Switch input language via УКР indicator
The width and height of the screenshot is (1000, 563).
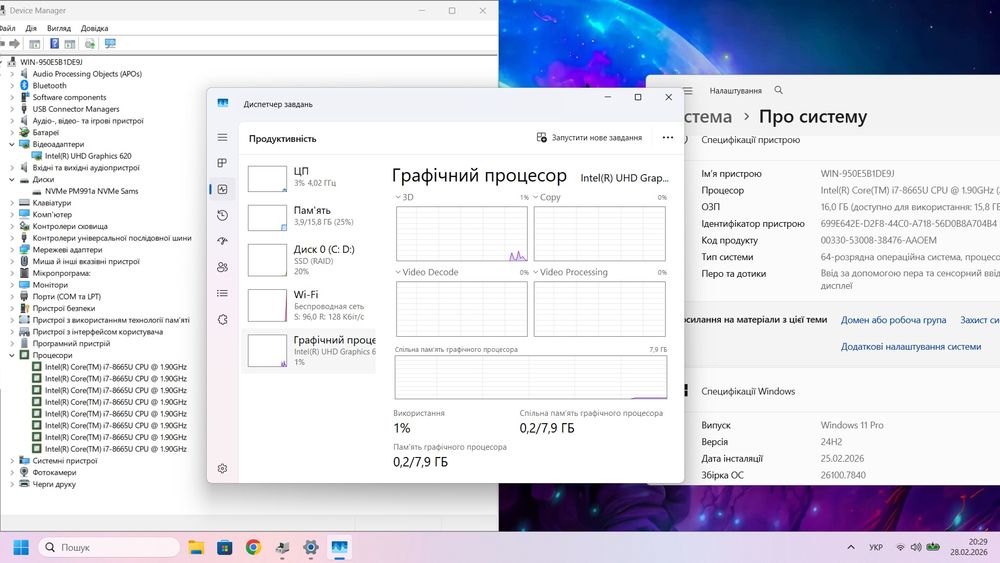tap(876, 547)
